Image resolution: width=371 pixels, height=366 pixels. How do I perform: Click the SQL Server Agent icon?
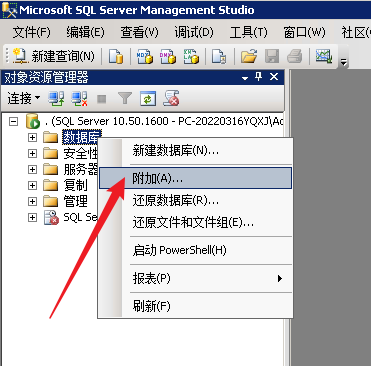coord(51,217)
